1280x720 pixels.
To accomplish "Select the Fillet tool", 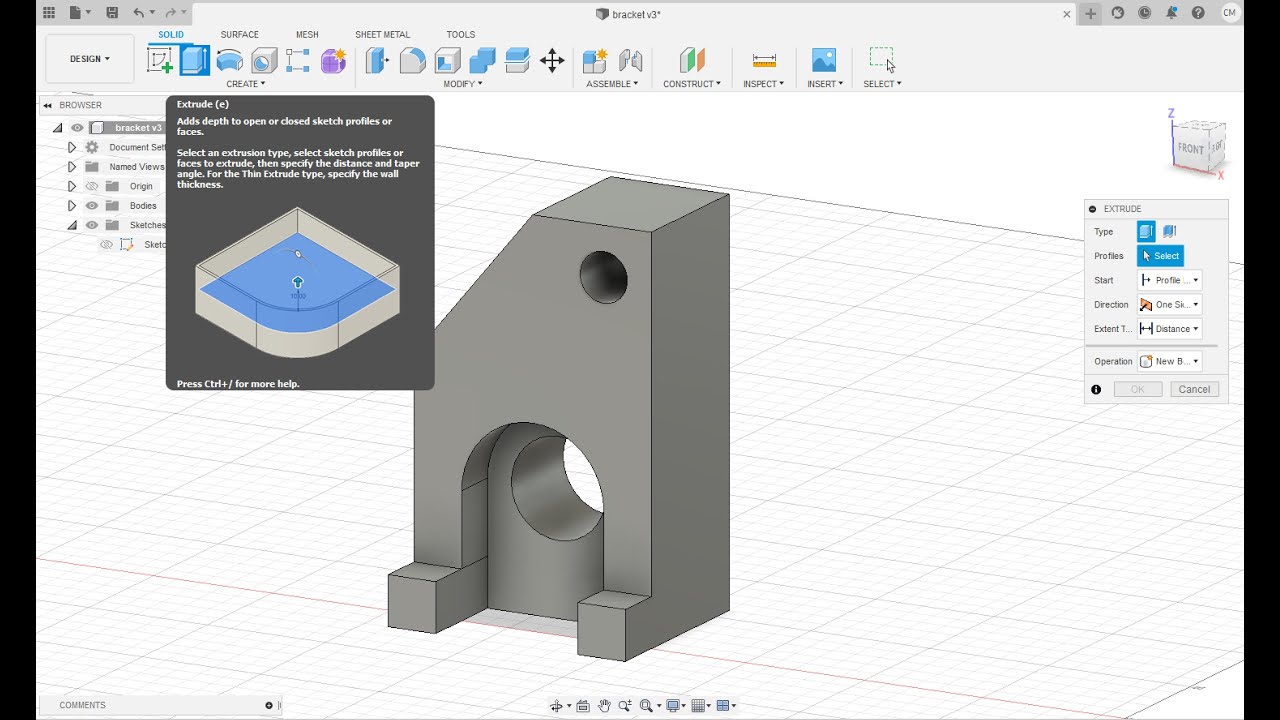I will pyautogui.click(x=412, y=60).
